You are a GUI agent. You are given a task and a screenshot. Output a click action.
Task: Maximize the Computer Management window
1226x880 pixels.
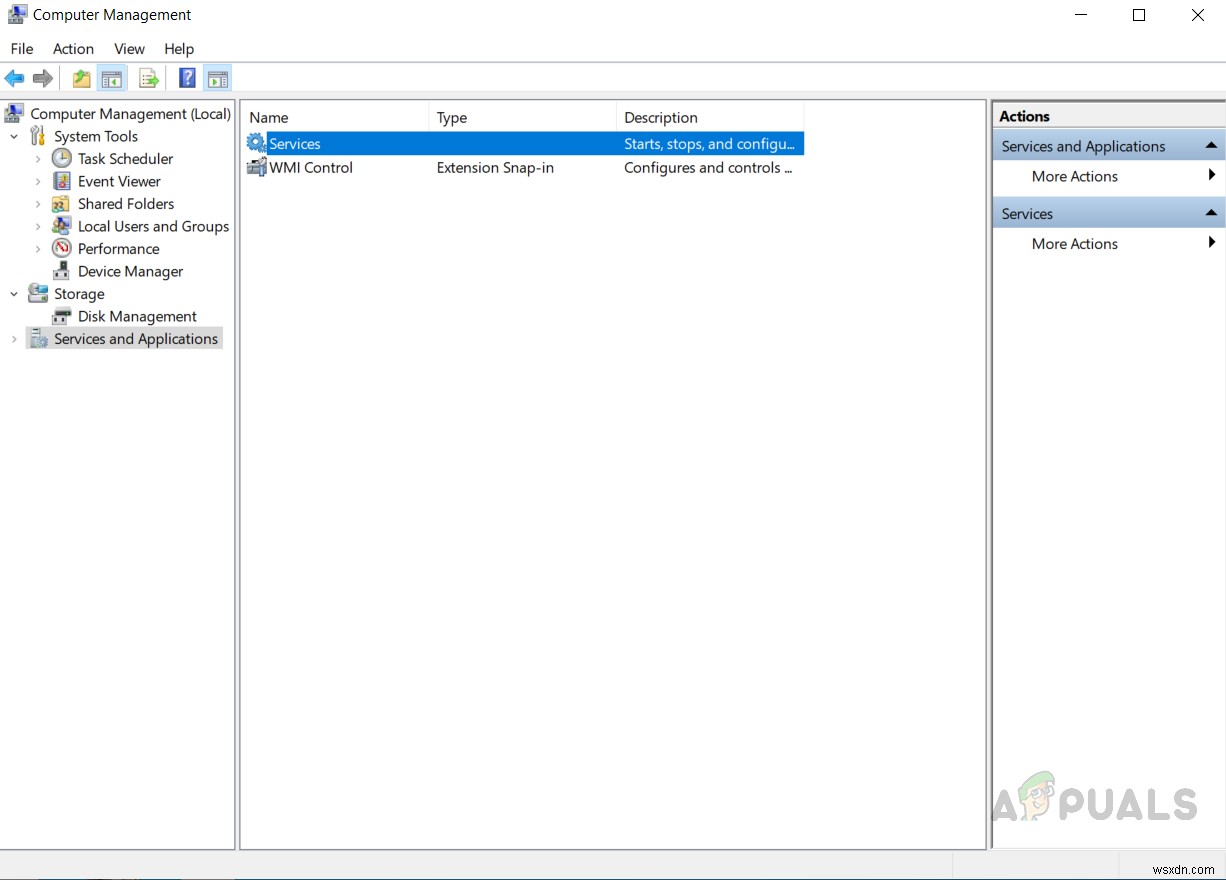point(1139,15)
